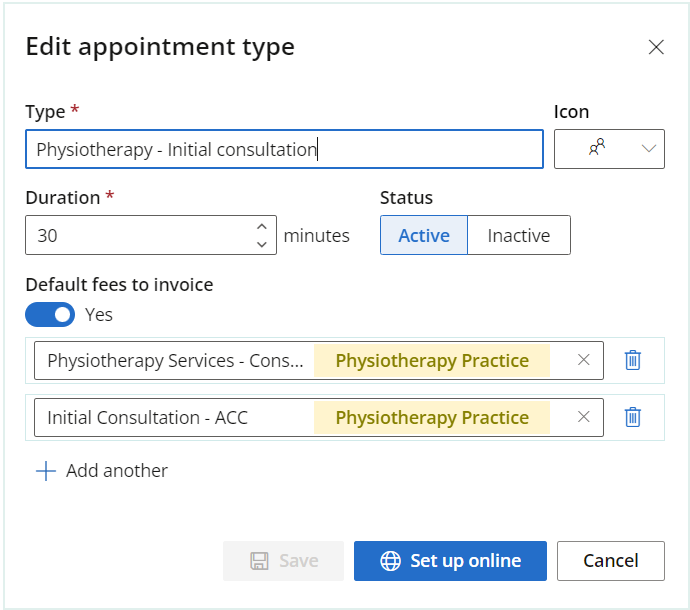The width and height of the screenshot is (690, 610).
Task: Close the Edit appointment type dialog
Action: tap(656, 47)
